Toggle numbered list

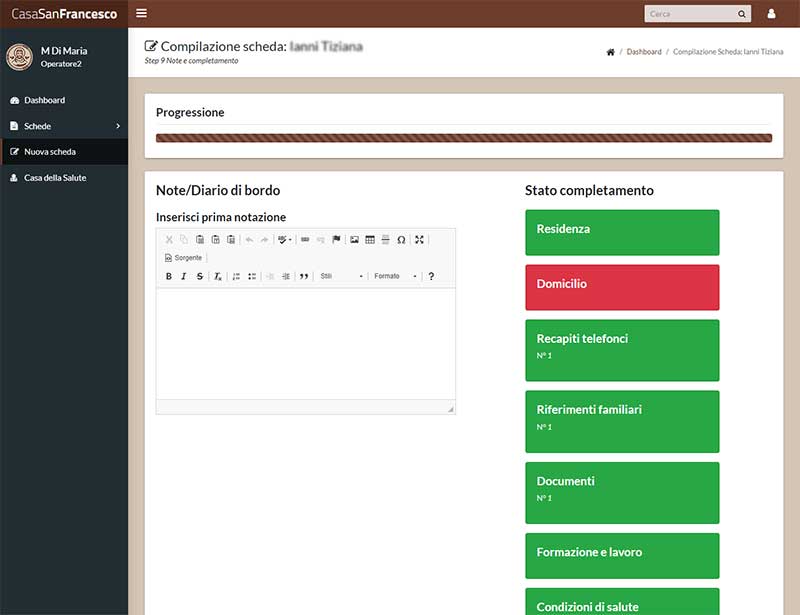236,276
